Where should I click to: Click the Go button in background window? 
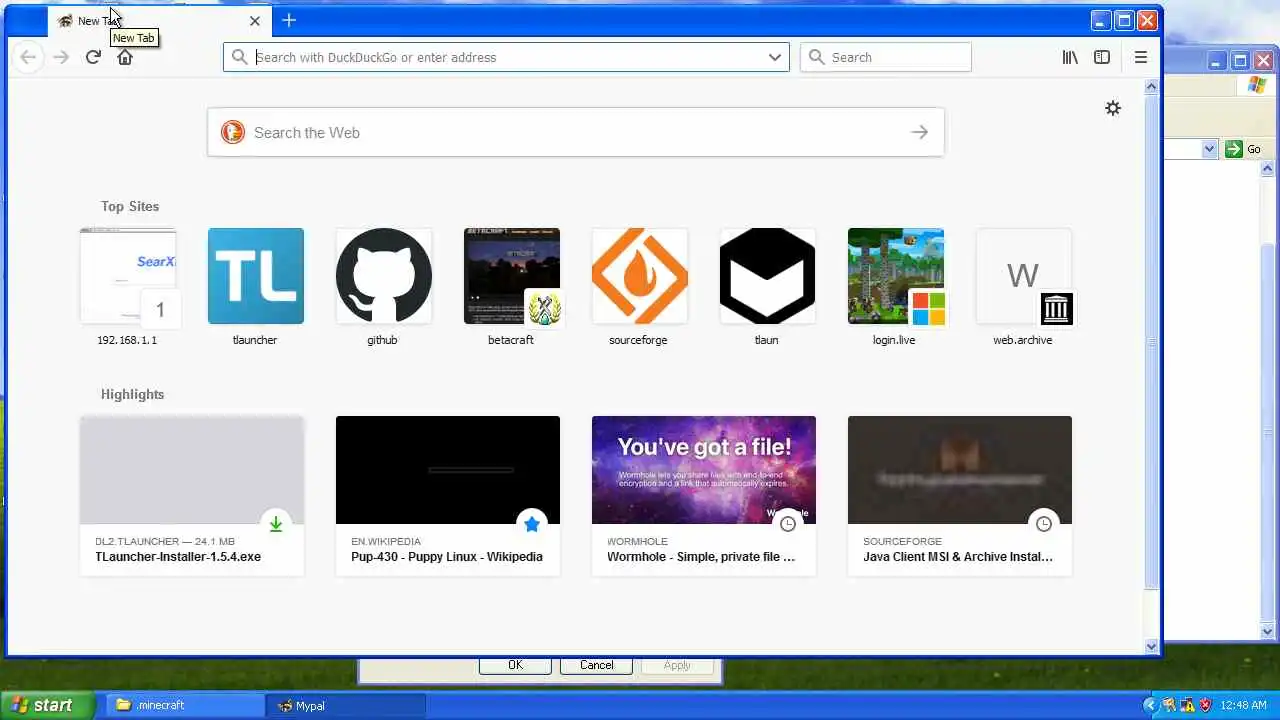pos(1244,149)
